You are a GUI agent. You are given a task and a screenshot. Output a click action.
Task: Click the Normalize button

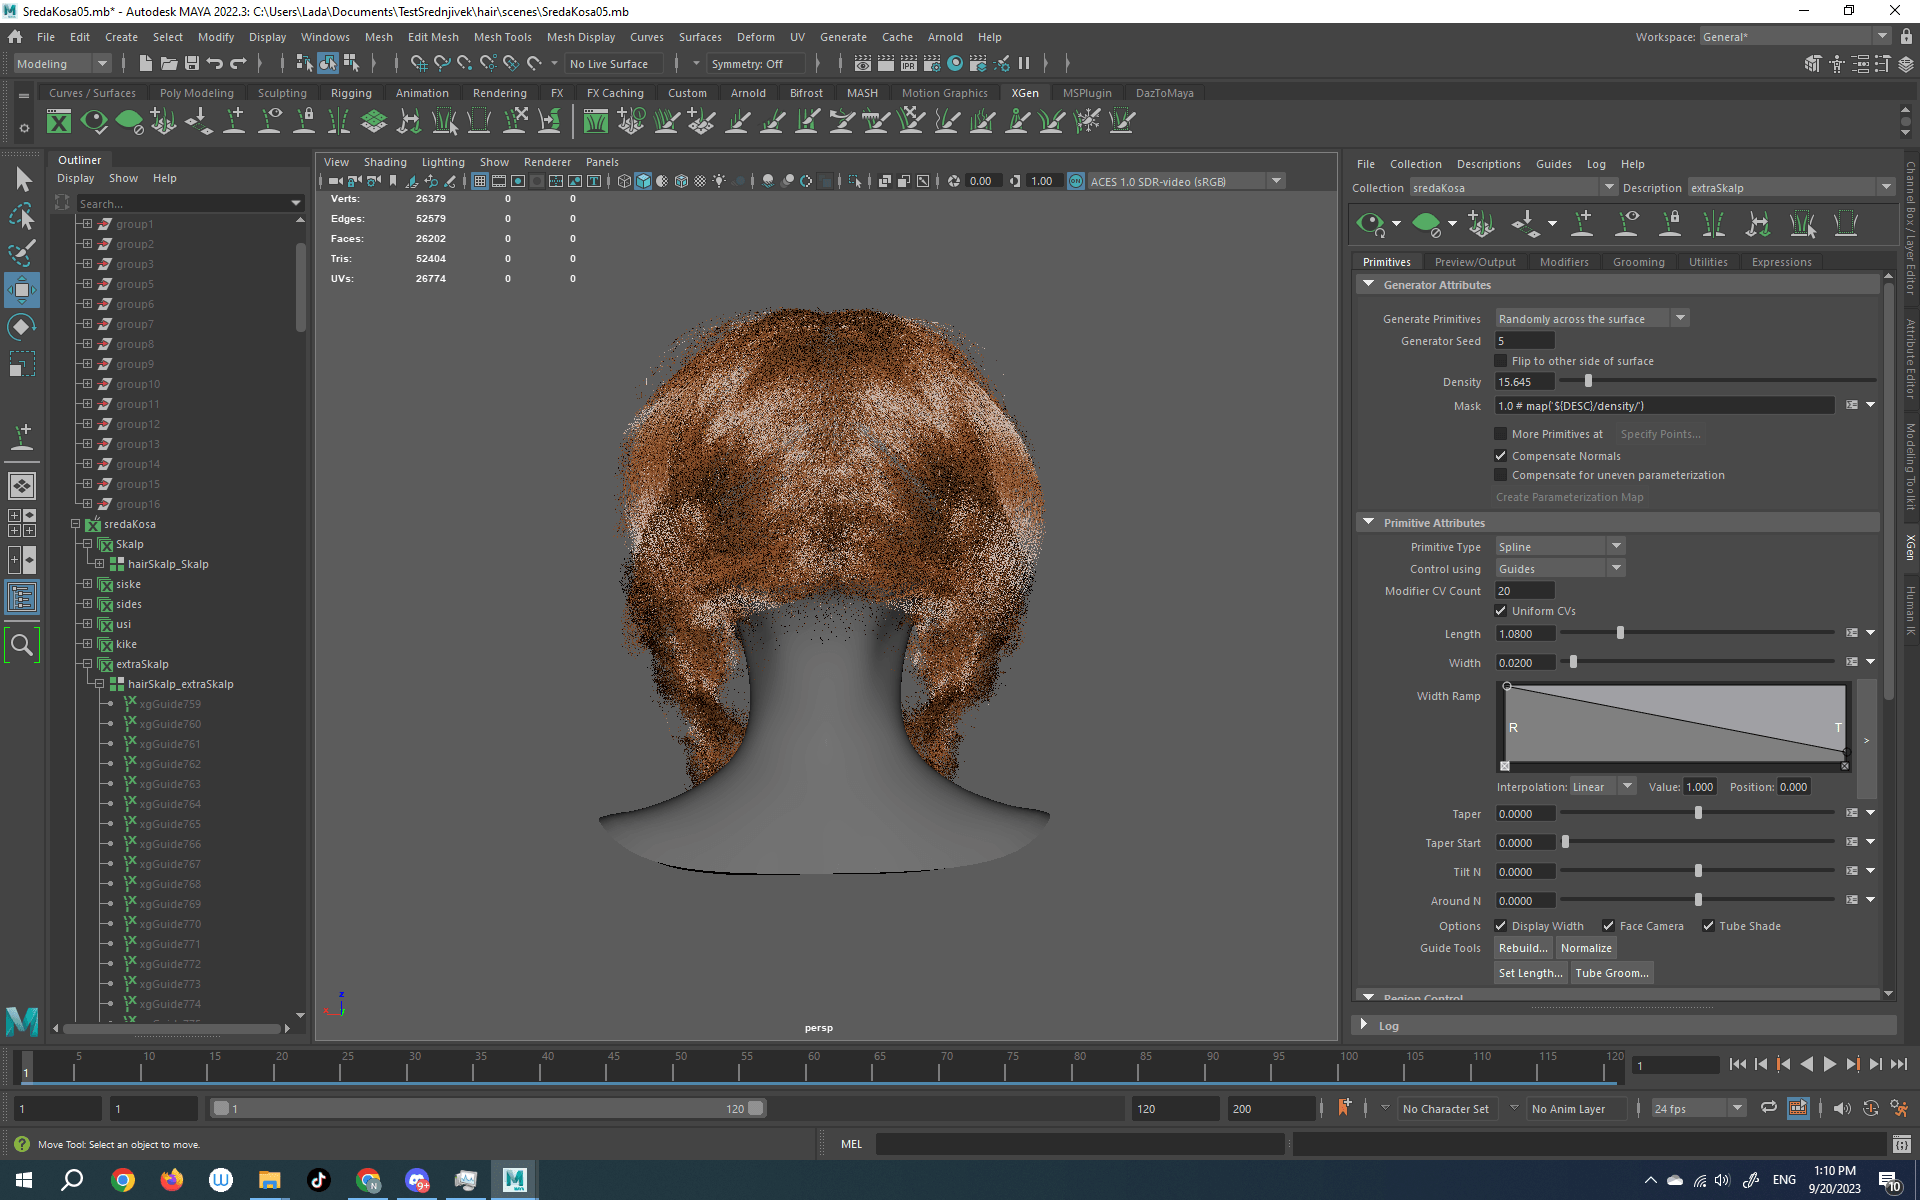click(x=1586, y=948)
